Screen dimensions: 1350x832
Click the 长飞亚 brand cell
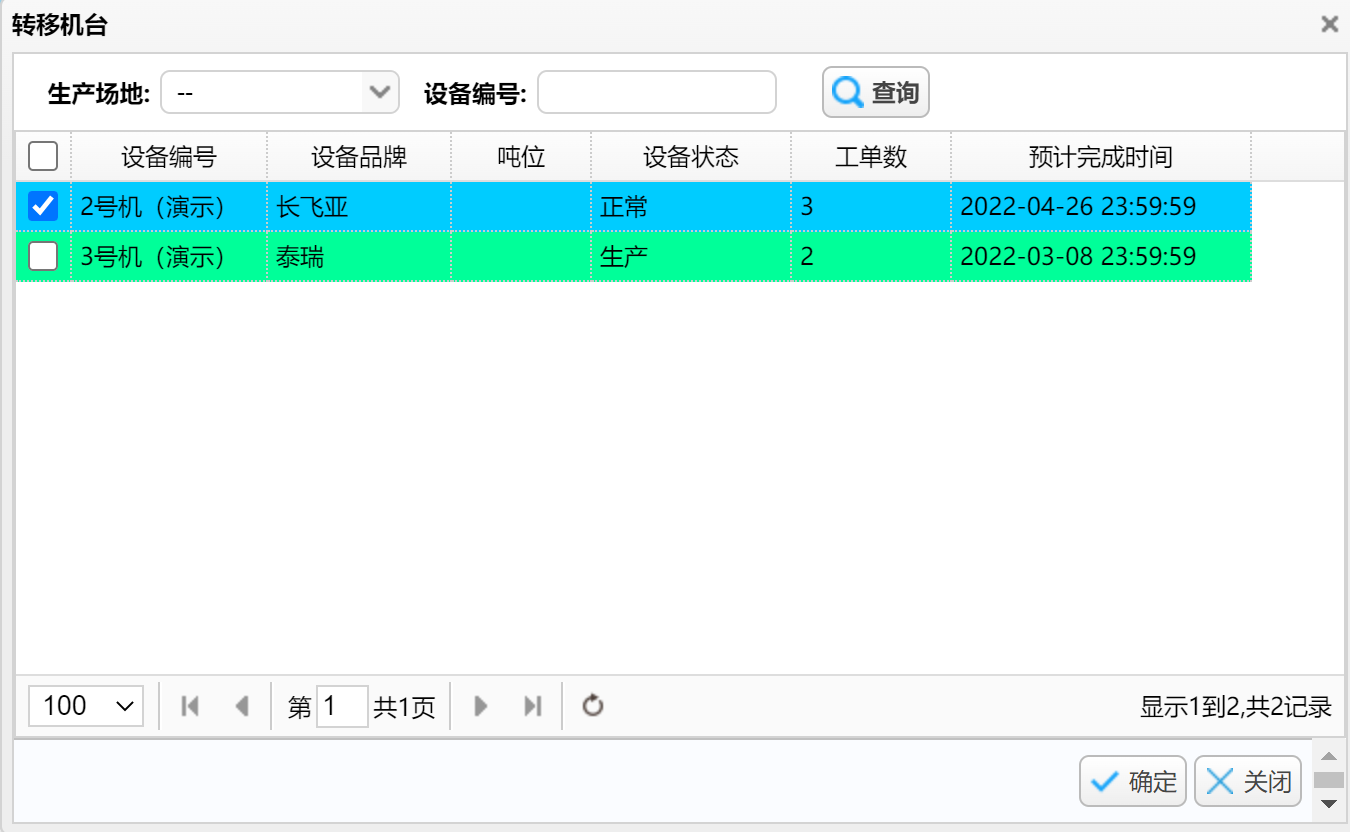coord(359,207)
